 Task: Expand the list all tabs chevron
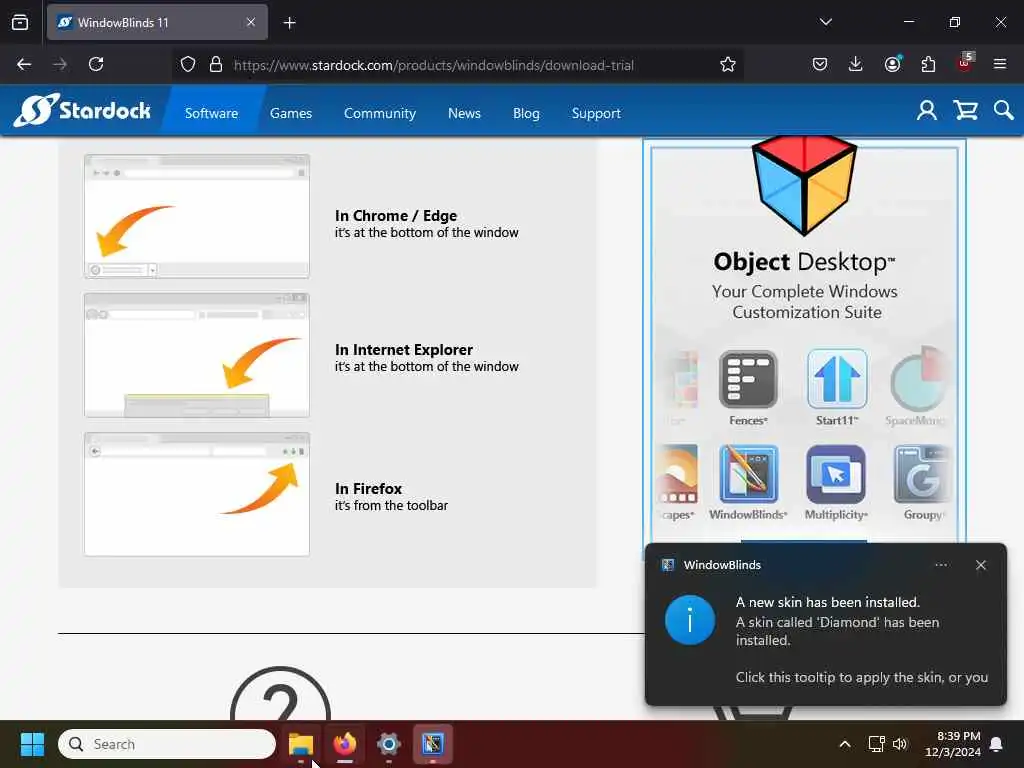tap(825, 22)
